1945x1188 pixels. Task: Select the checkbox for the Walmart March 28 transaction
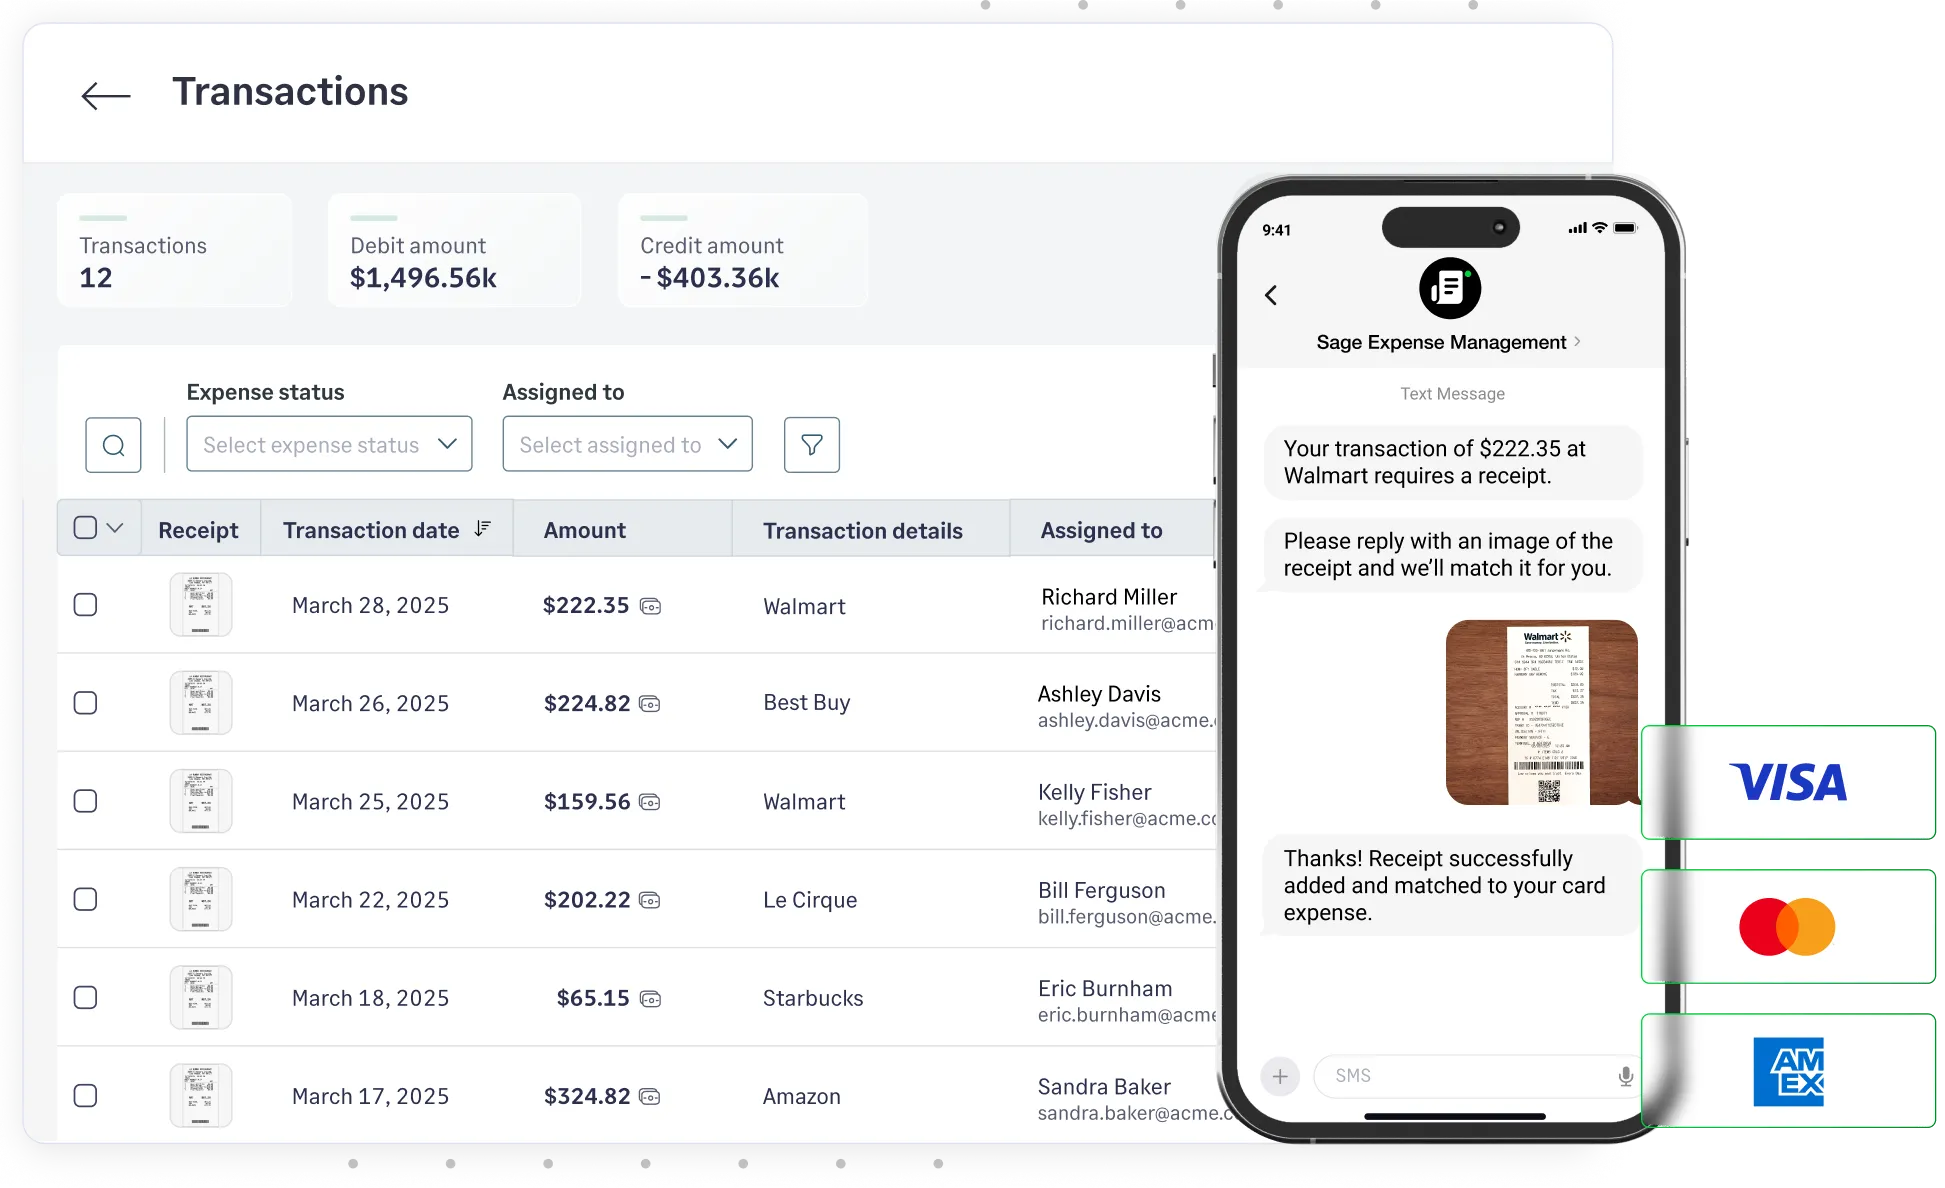coord(86,604)
